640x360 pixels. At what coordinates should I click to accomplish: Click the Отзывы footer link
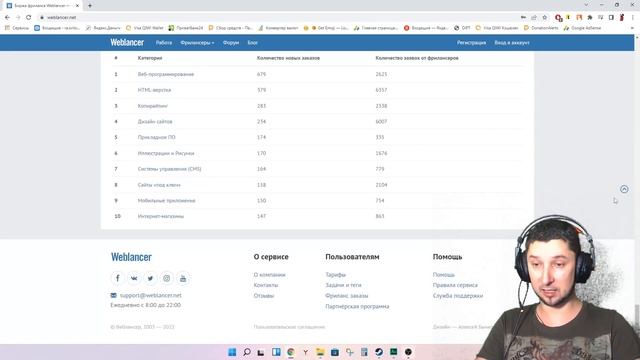pos(264,296)
